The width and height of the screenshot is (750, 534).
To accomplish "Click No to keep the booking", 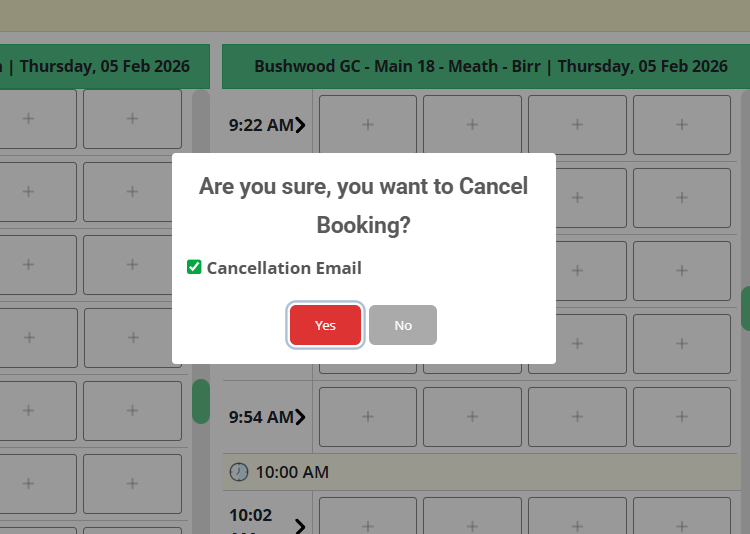I will 403,325.
